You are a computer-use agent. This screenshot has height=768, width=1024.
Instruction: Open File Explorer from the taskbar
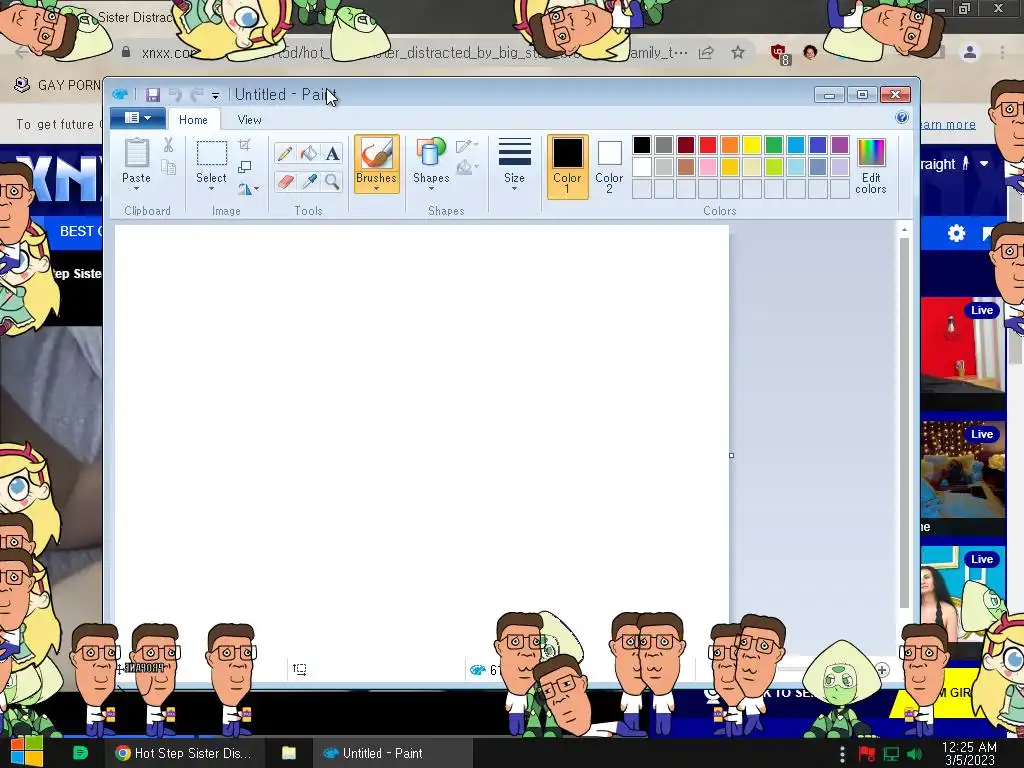click(x=289, y=753)
